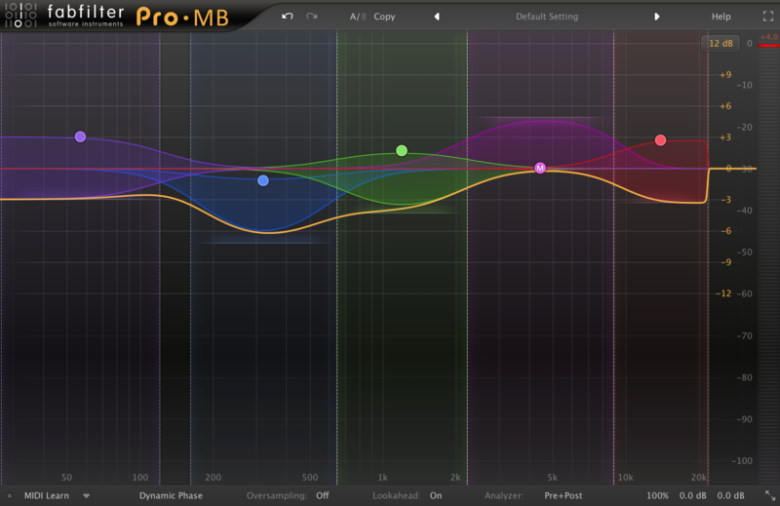Toggle the A/B comparison state
Image resolution: width=780 pixels, height=506 pixels.
point(358,16)
